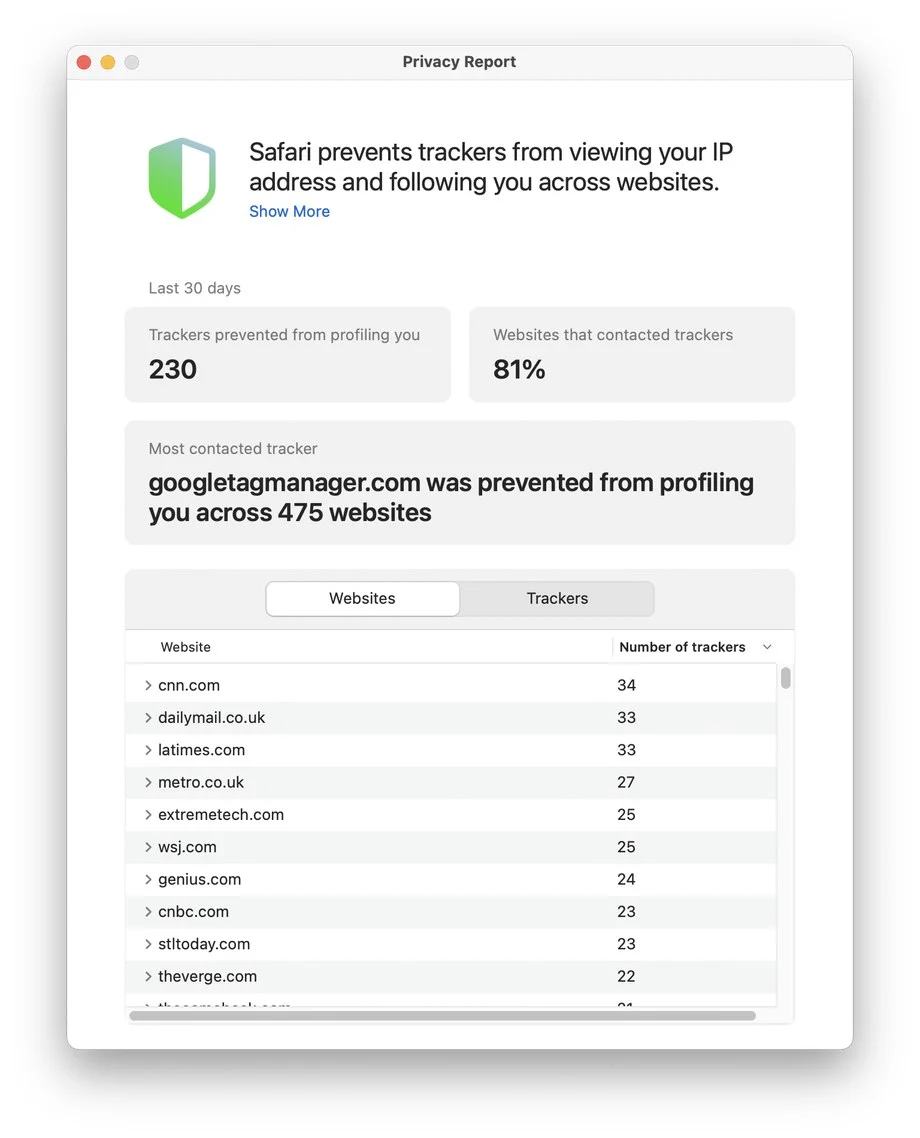This screenshot has width=920, height=1138.
Task: Expand the latimes.com tracker list
Action: pyautogui.click(x=148, y=750)
